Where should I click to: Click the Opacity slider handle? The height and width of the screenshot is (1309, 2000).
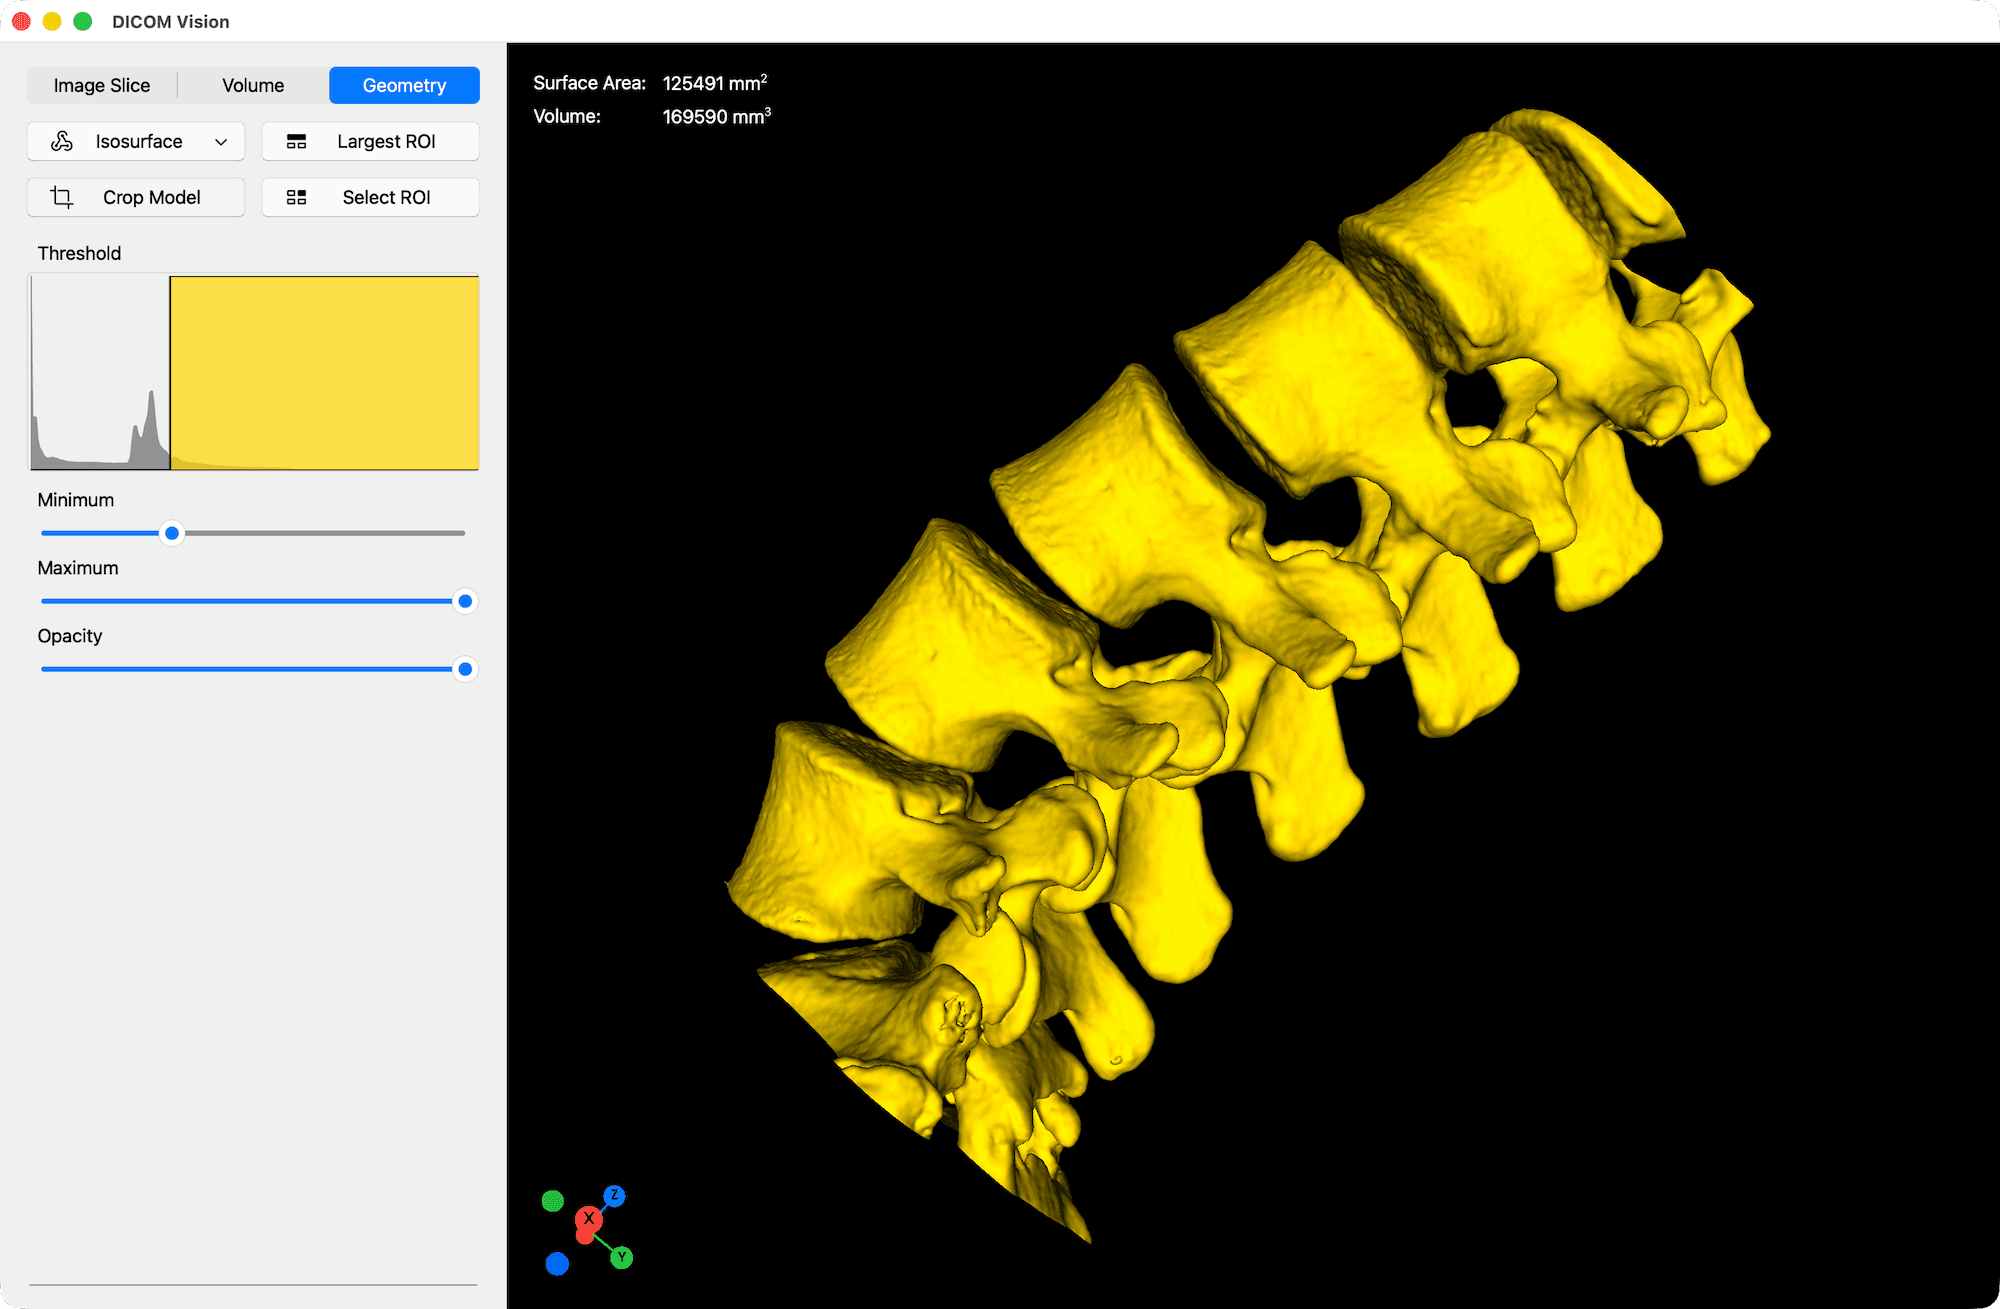pos(464,669)
